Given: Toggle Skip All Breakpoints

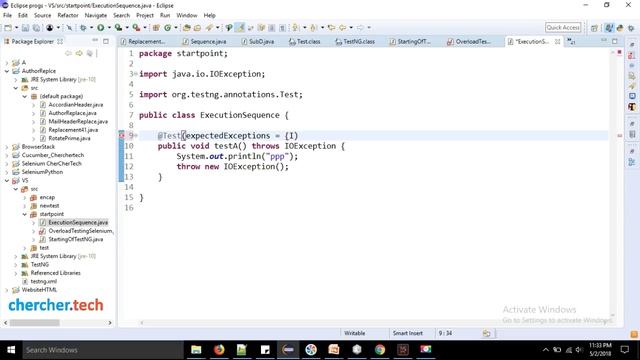Looking at the screenshot, I should point(69,28).
